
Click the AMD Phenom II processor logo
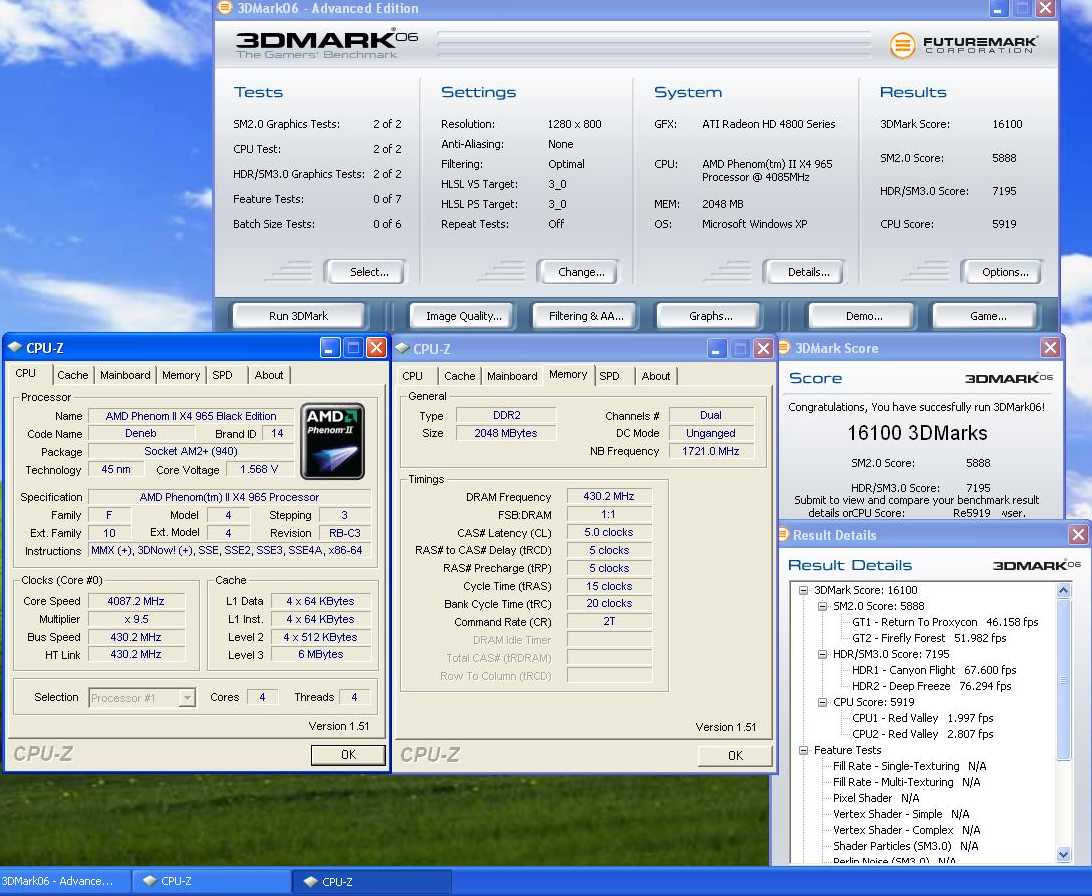333,441
